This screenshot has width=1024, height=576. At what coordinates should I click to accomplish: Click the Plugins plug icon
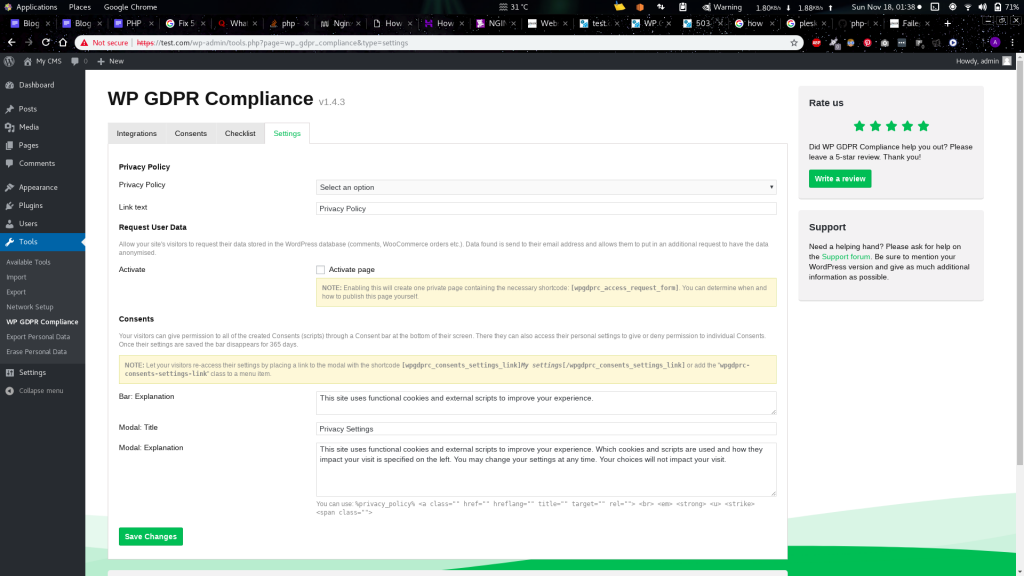[10, 206]
